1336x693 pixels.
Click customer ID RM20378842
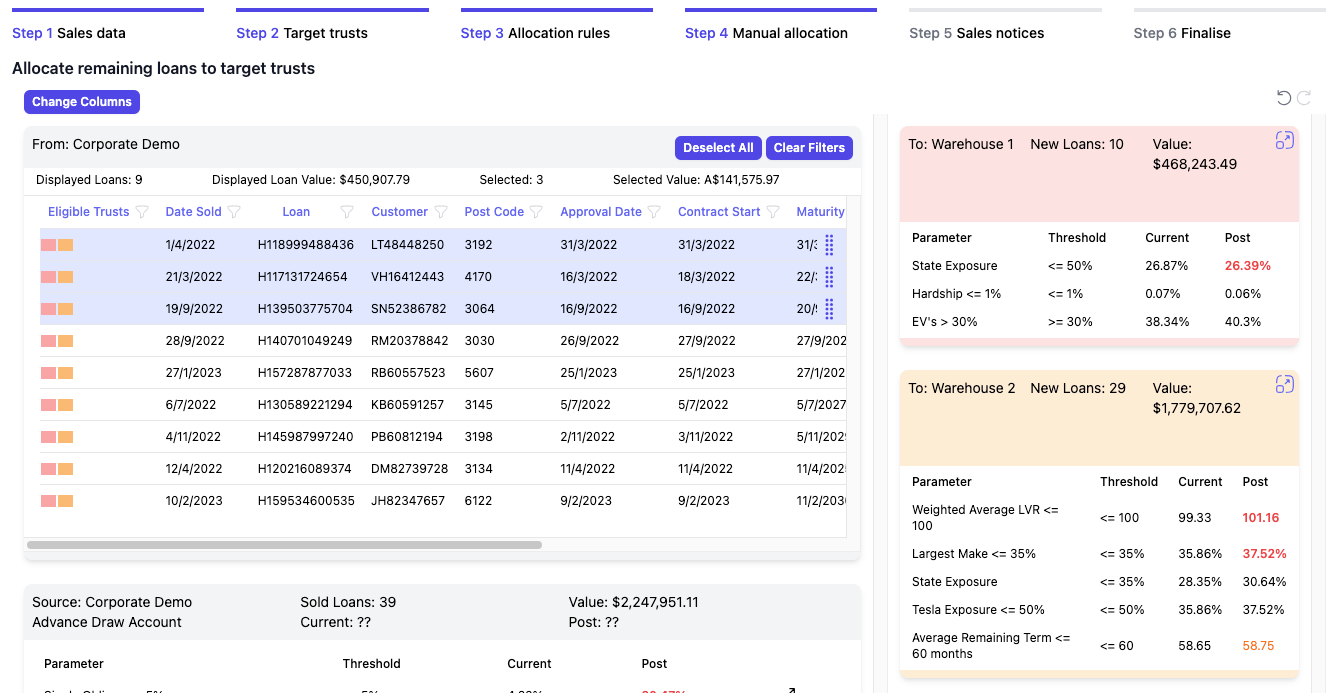pyautogui.click(x=410, y=341)
